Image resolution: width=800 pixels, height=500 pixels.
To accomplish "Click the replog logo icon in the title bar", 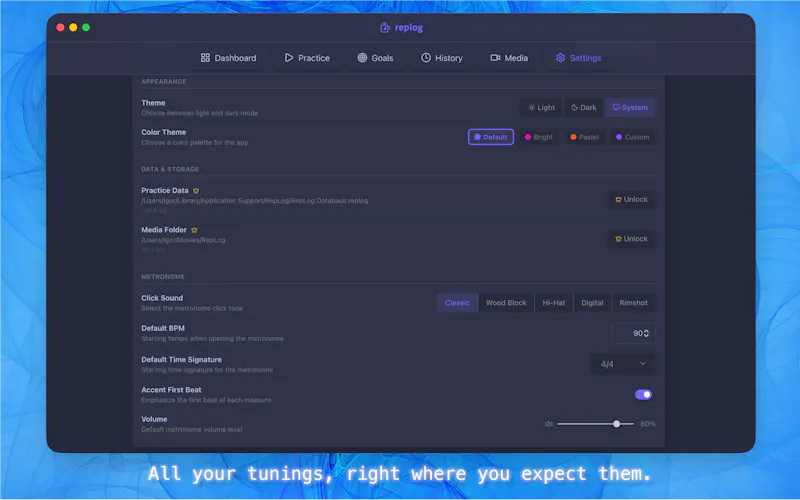I will coord(385,28).
